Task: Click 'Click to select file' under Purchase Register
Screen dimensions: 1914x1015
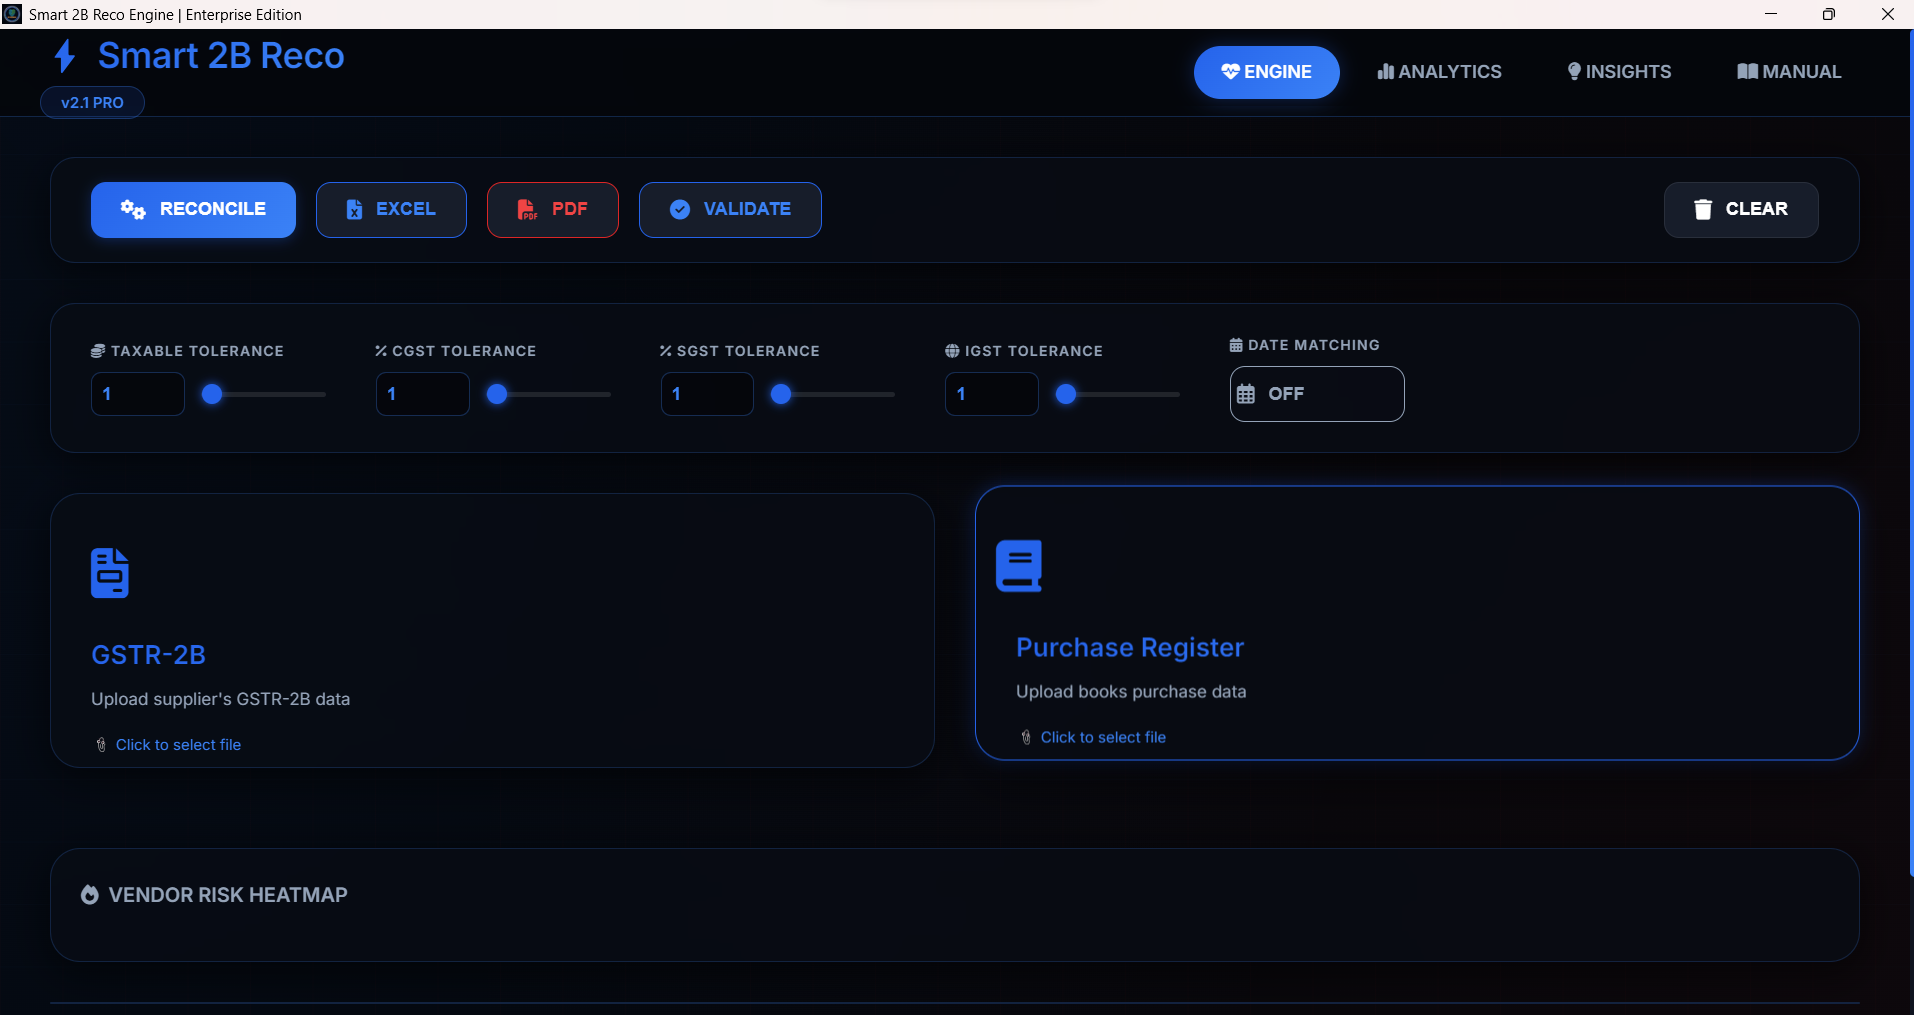Action: 1103,737
